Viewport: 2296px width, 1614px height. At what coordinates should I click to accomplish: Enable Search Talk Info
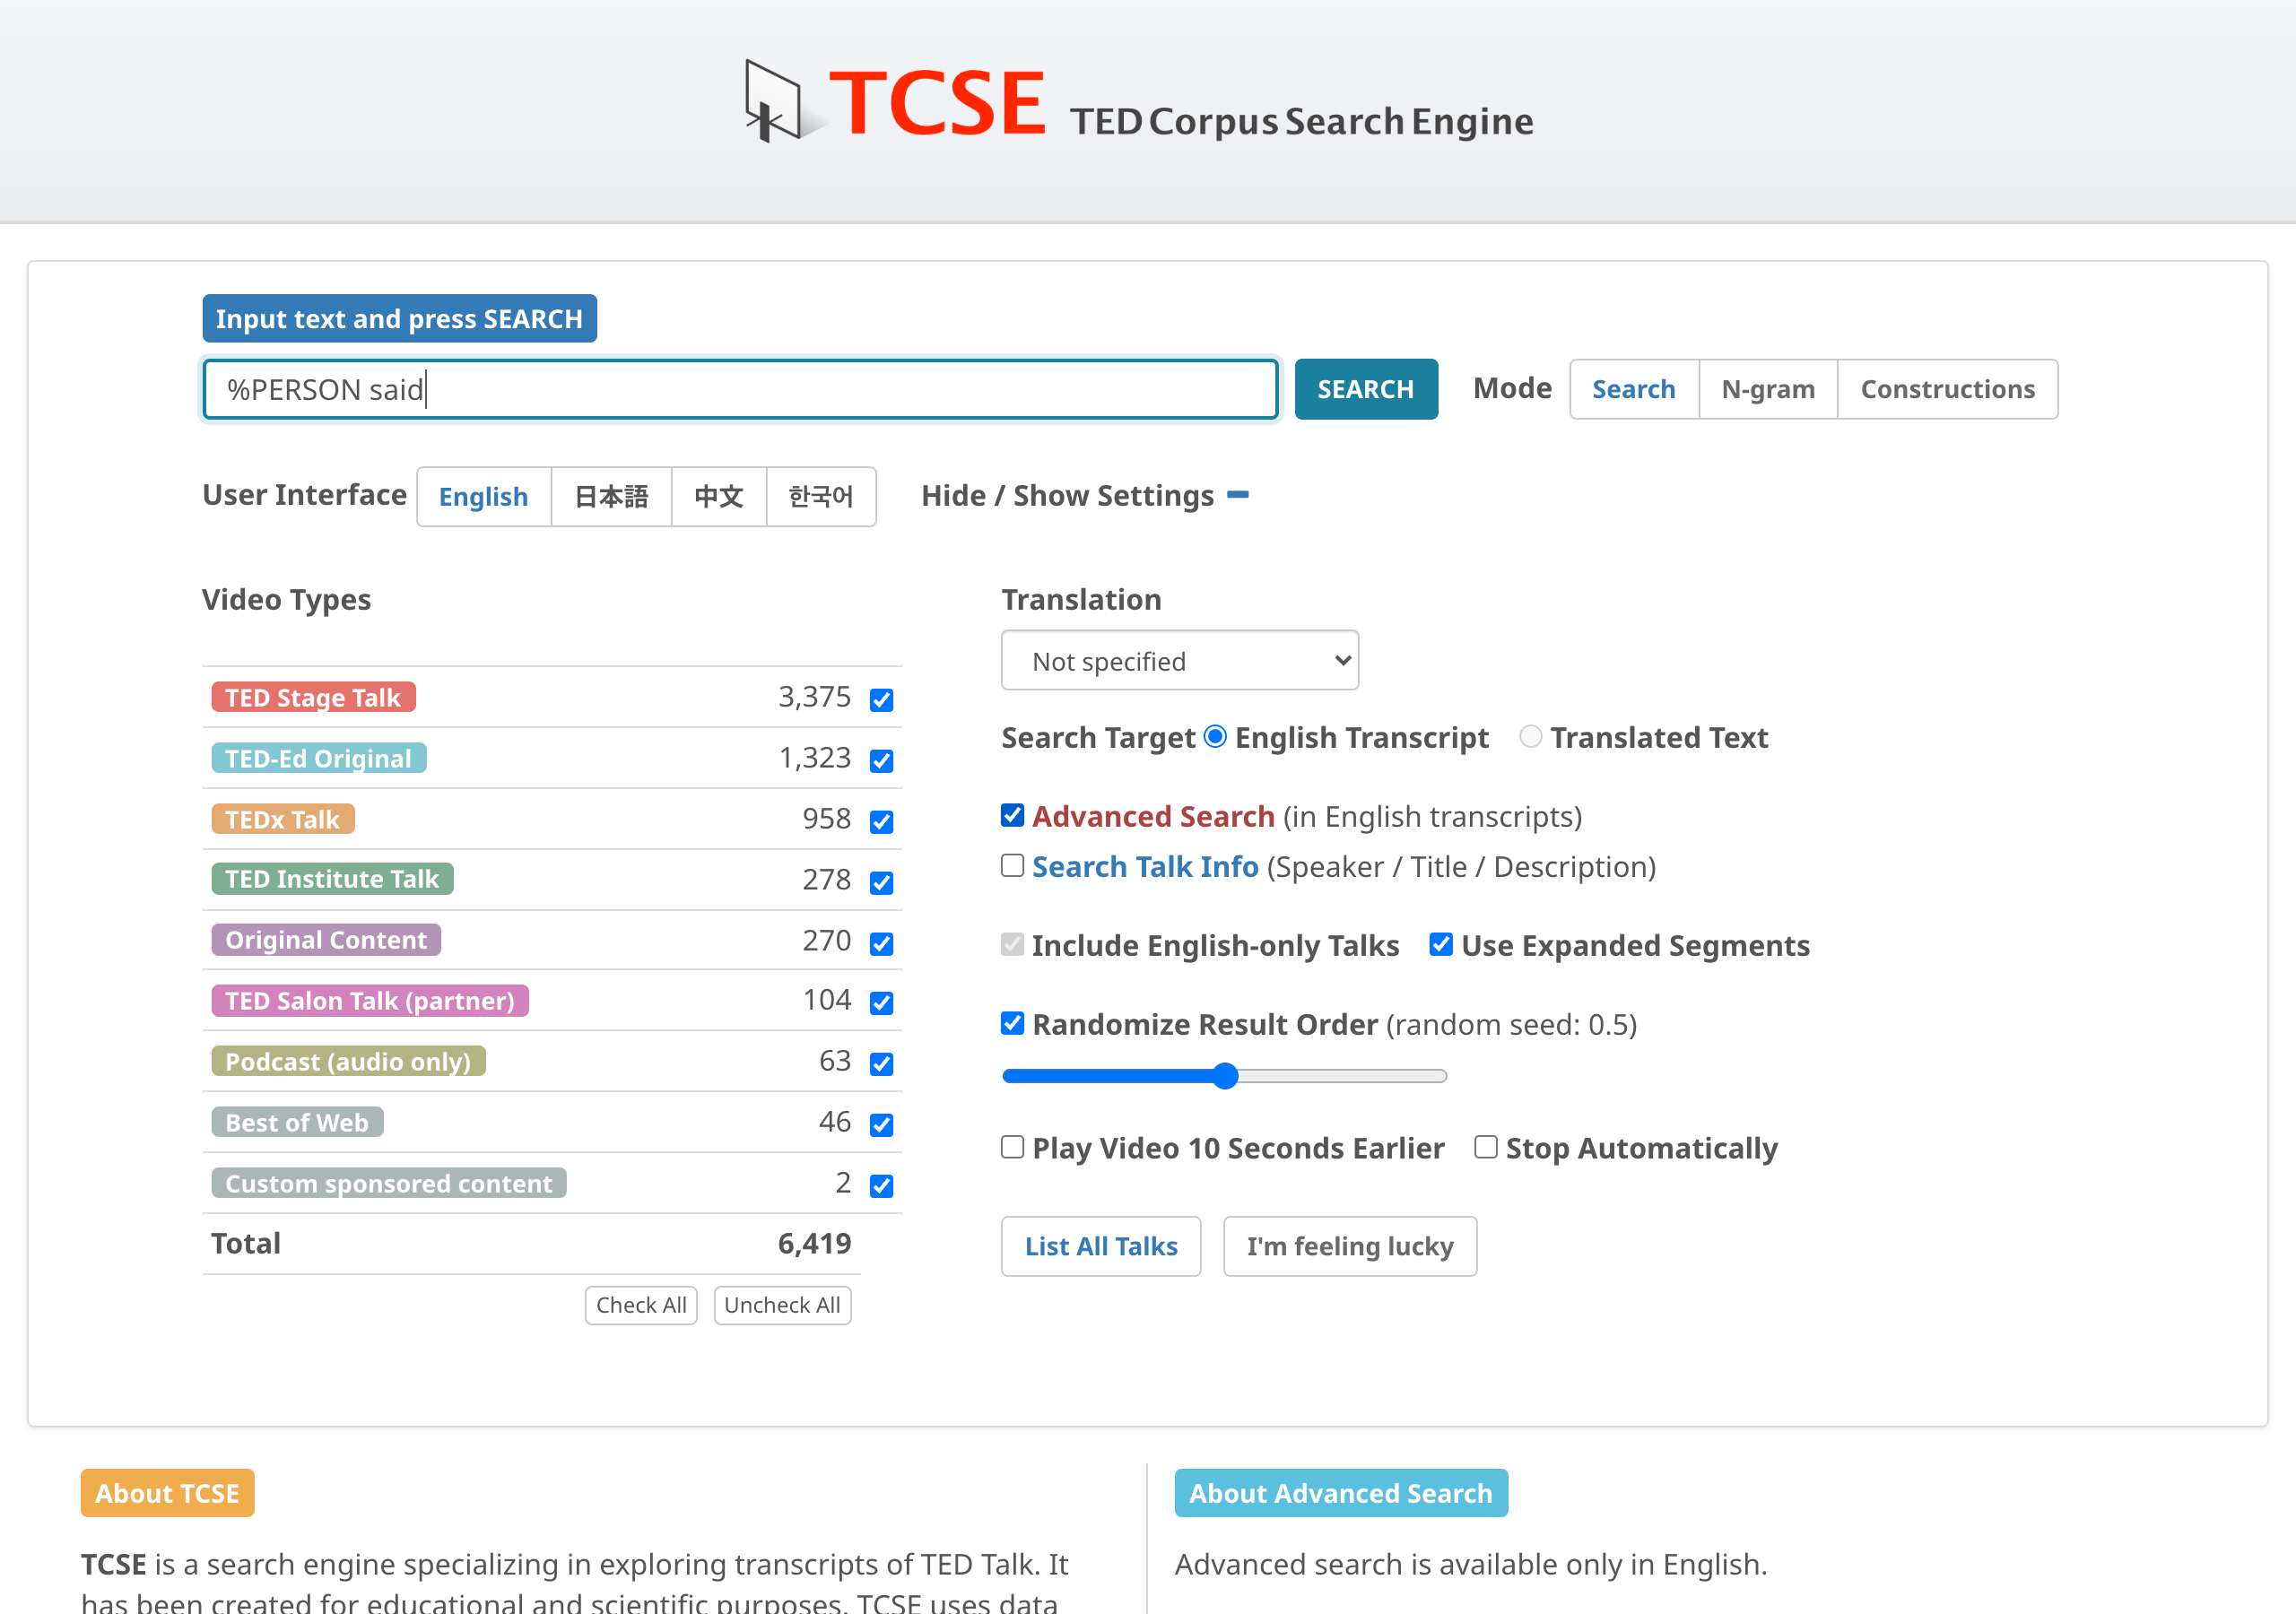pos(1012,865)
